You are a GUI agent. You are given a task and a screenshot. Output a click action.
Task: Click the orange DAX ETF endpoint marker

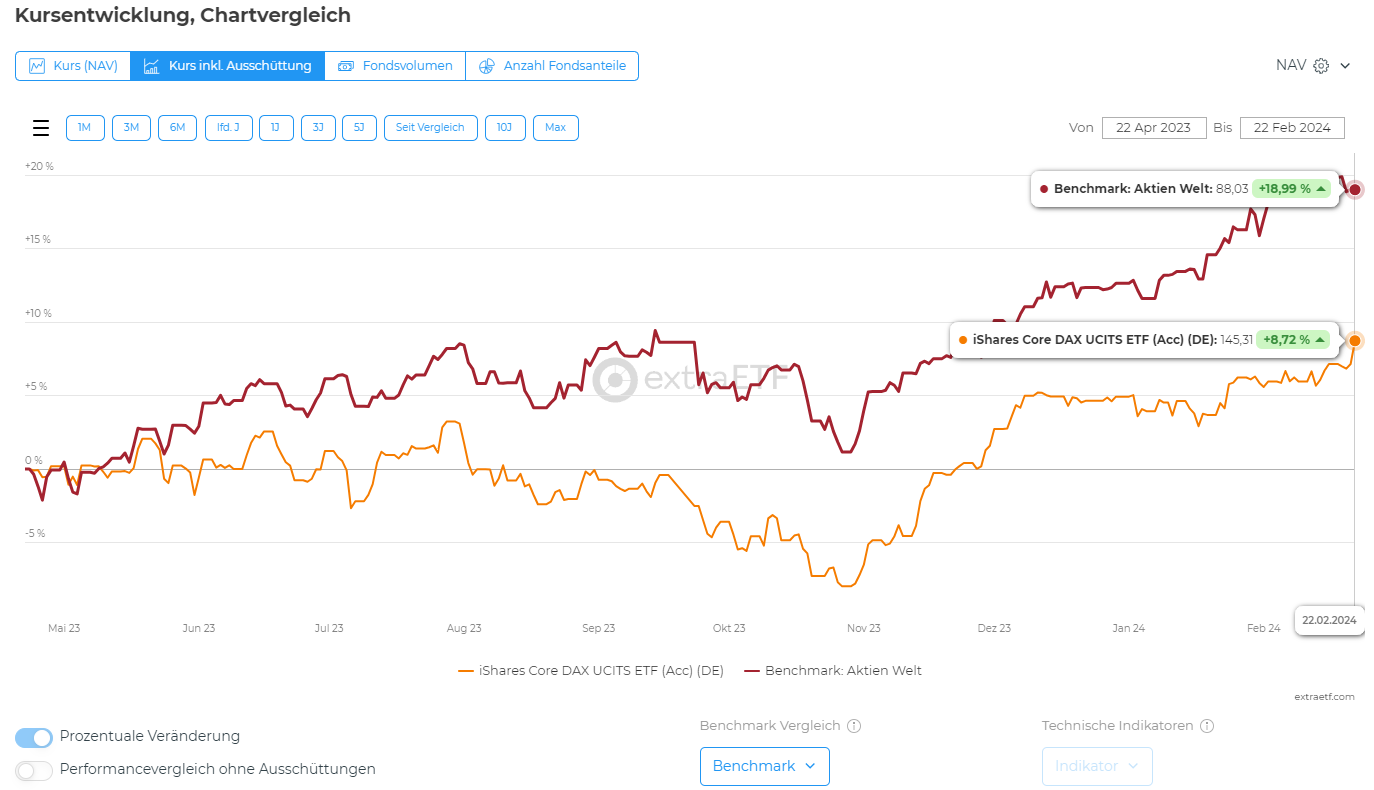pyautogui.click(x=1355, y=340)
